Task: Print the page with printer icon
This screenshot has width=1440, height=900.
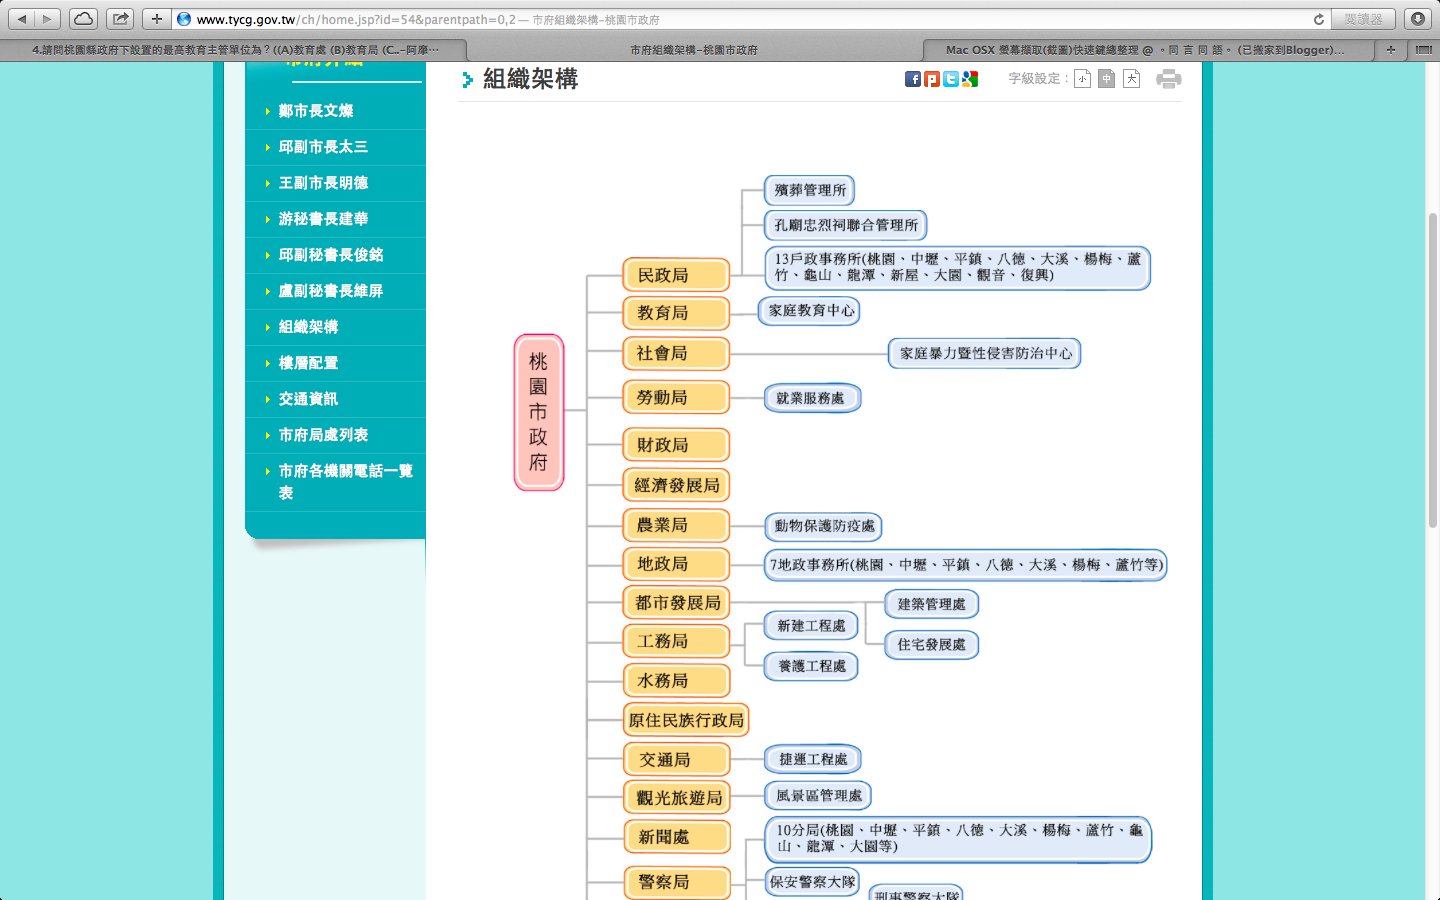Action: 1168,79
